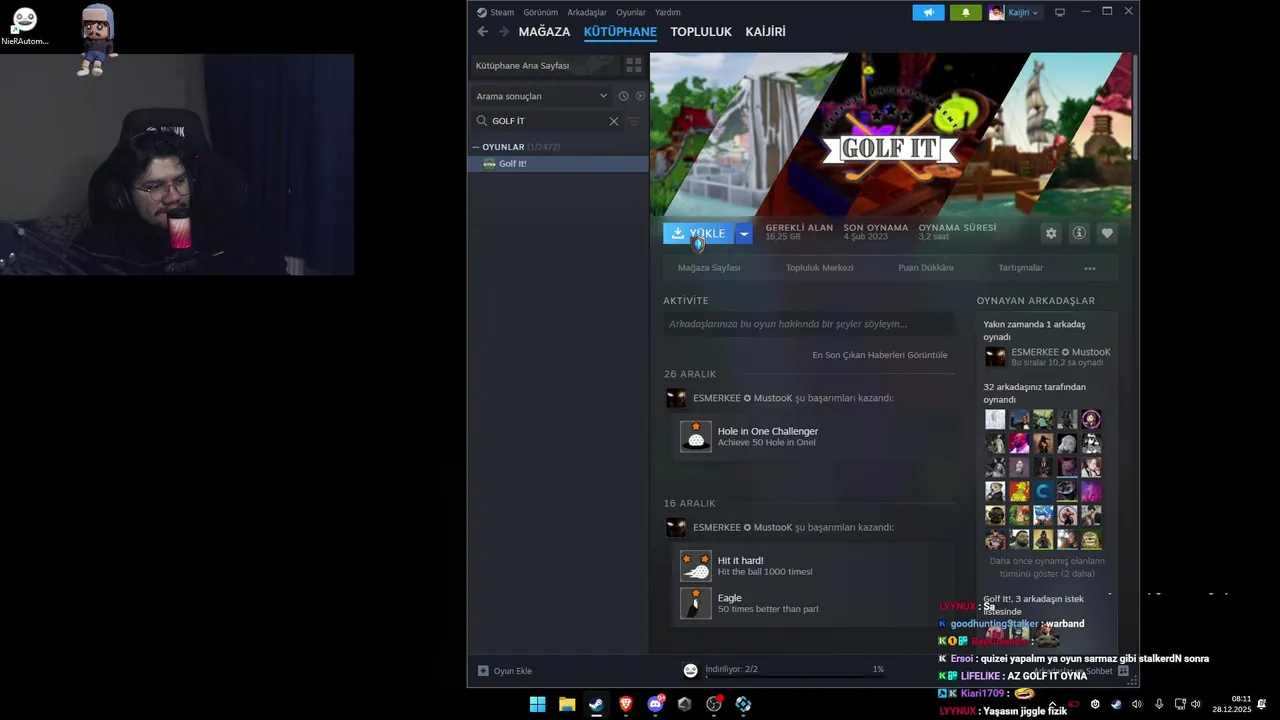Open the Puan Dükkânı link
1280x720 pixels.
click(x=926, y=268)
